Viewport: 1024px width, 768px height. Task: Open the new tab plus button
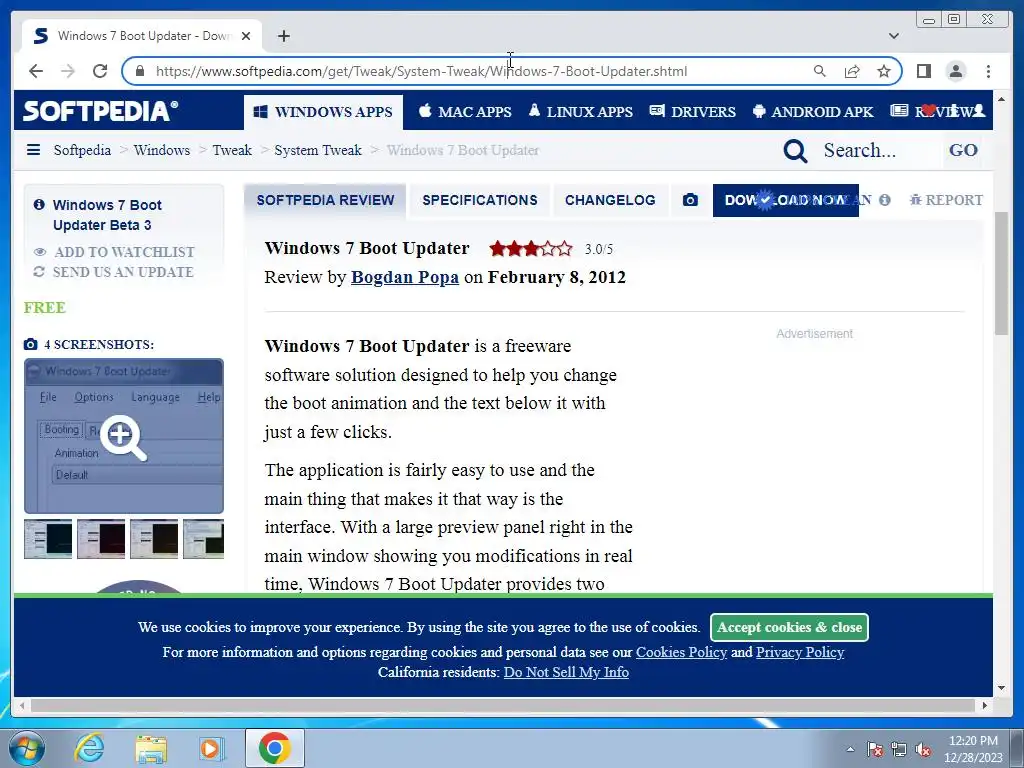coord(283,36)
